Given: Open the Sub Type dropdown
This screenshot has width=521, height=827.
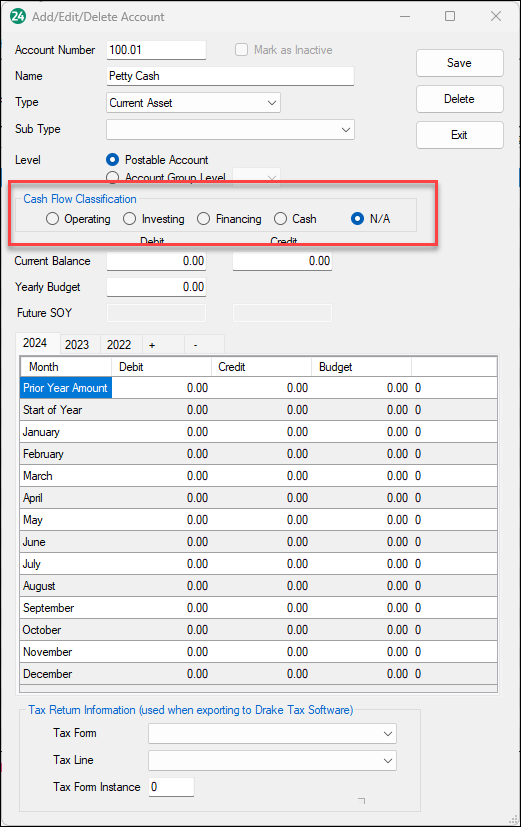Looking at the screenshot, I should coord(230,130).
